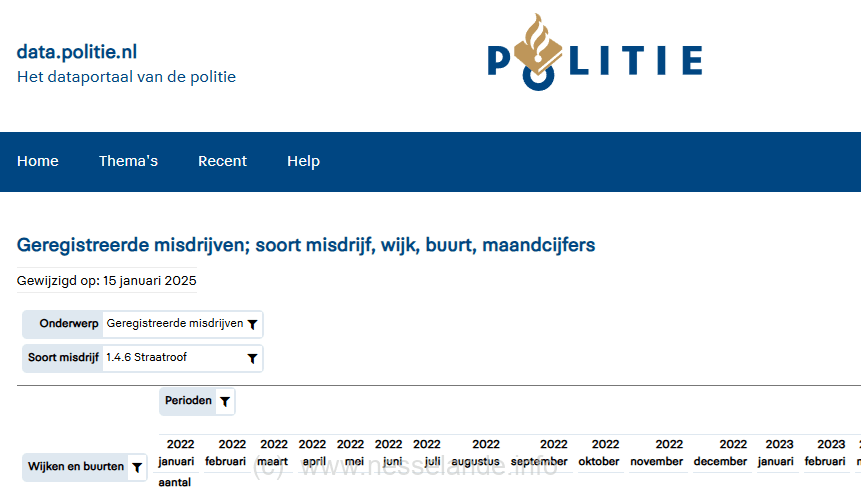This screenshot has height=487, width=861.
Task: Expand the 1.4.6 Straatroof selection
Action: [182, 358]
